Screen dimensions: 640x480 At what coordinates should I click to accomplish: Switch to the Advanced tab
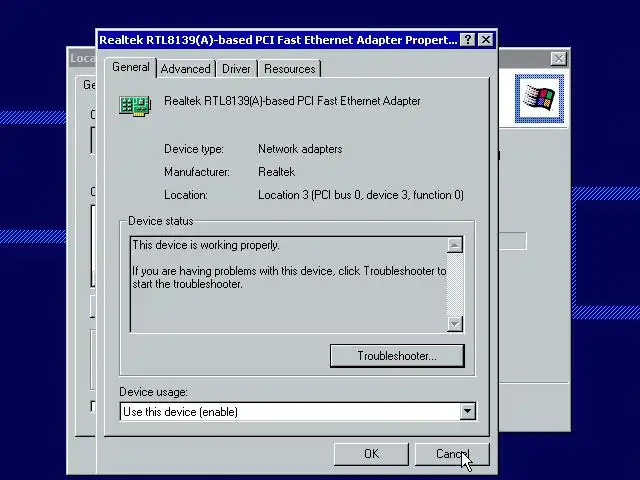click(x=185, y=69)
